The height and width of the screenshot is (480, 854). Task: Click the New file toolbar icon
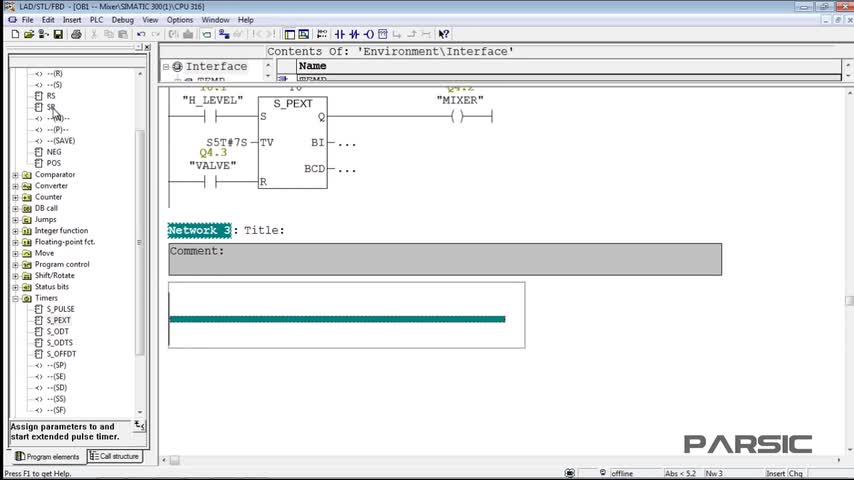(15, 34)
